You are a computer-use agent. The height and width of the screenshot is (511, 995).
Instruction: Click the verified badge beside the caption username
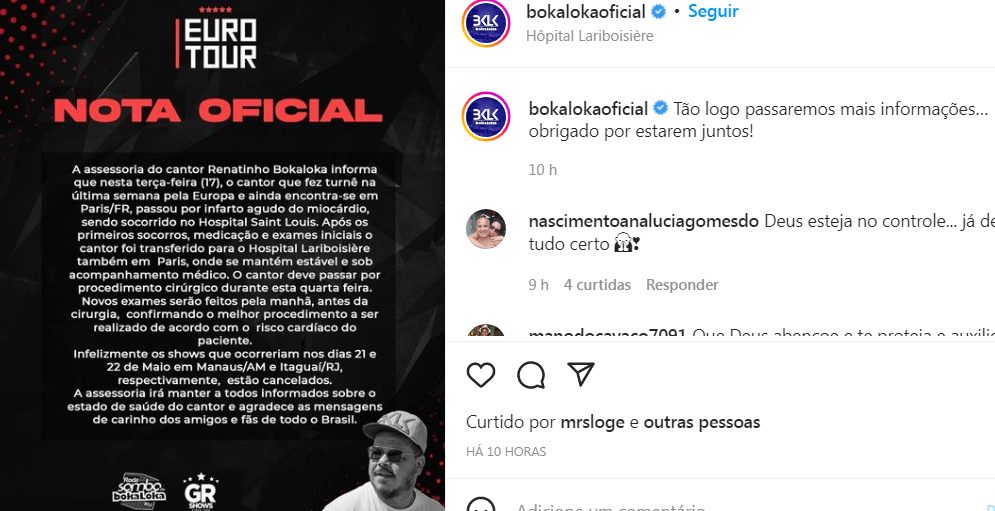tap(660, 109)
